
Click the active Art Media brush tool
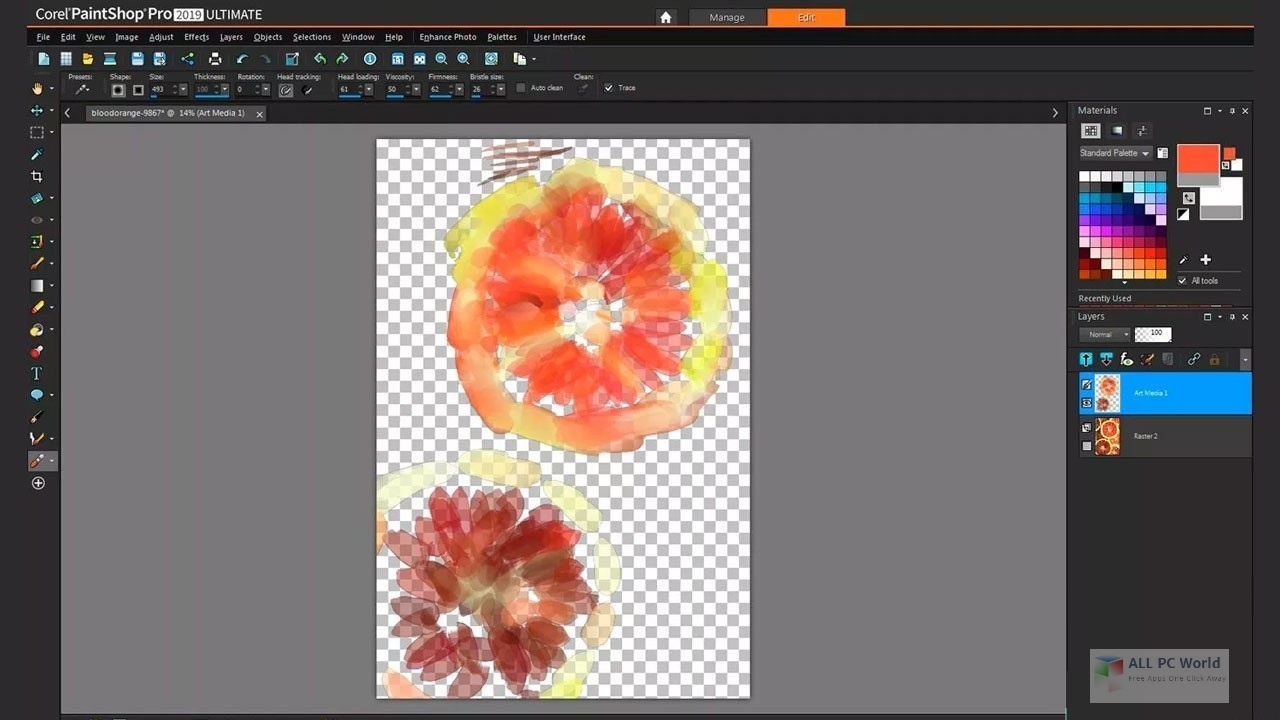pos(37,461)
